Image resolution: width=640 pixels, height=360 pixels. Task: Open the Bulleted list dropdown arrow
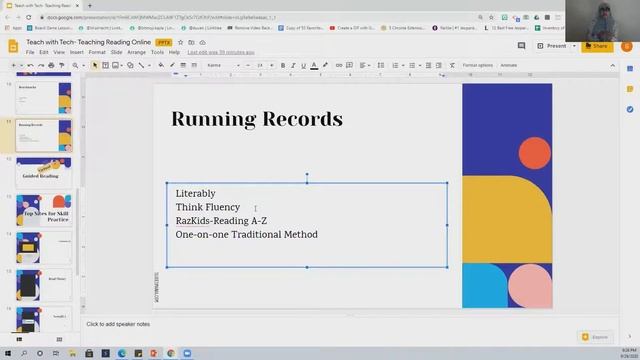click(420, 65)
